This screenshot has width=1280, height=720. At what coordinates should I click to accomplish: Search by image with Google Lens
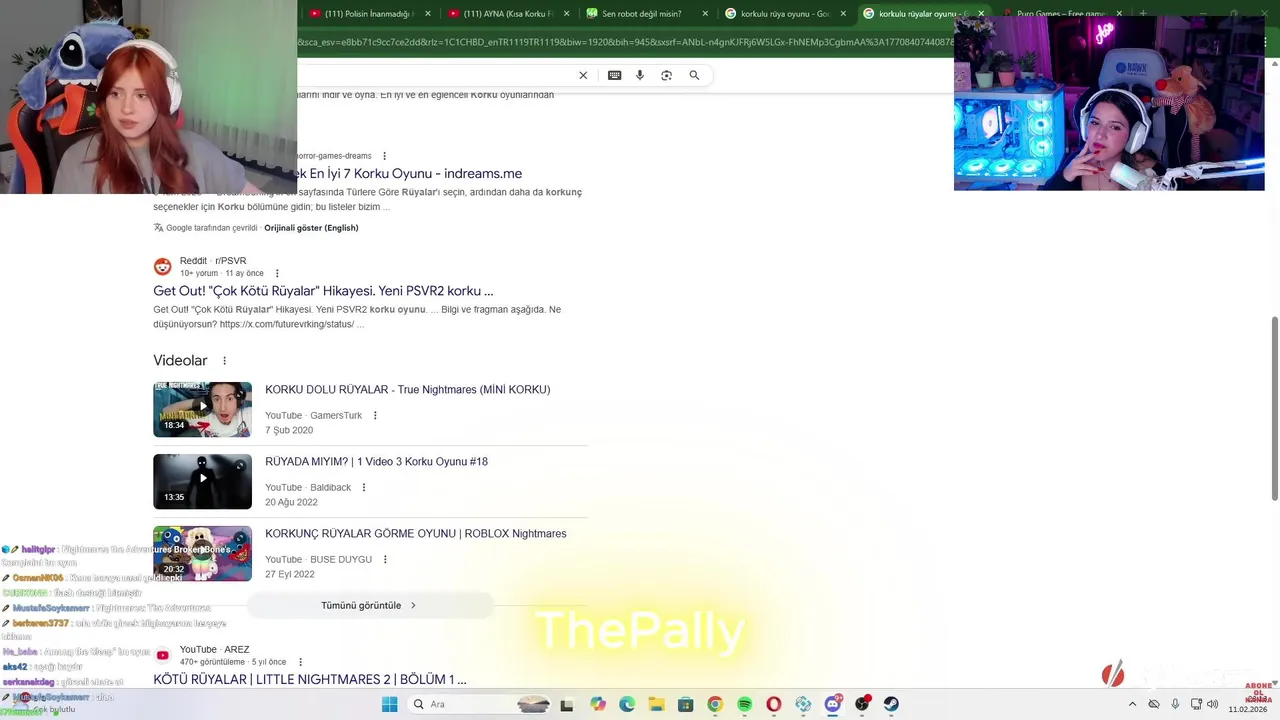pos(666,75)
